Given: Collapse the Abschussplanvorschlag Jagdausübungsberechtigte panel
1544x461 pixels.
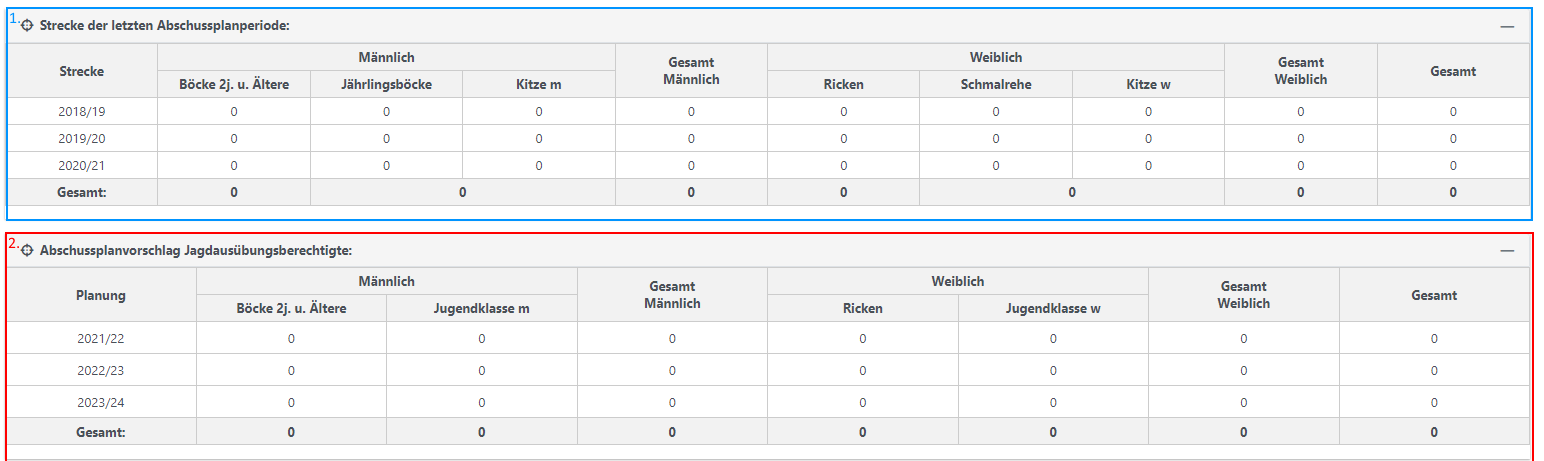Looking at the screenshot, I should [1507, 251].
